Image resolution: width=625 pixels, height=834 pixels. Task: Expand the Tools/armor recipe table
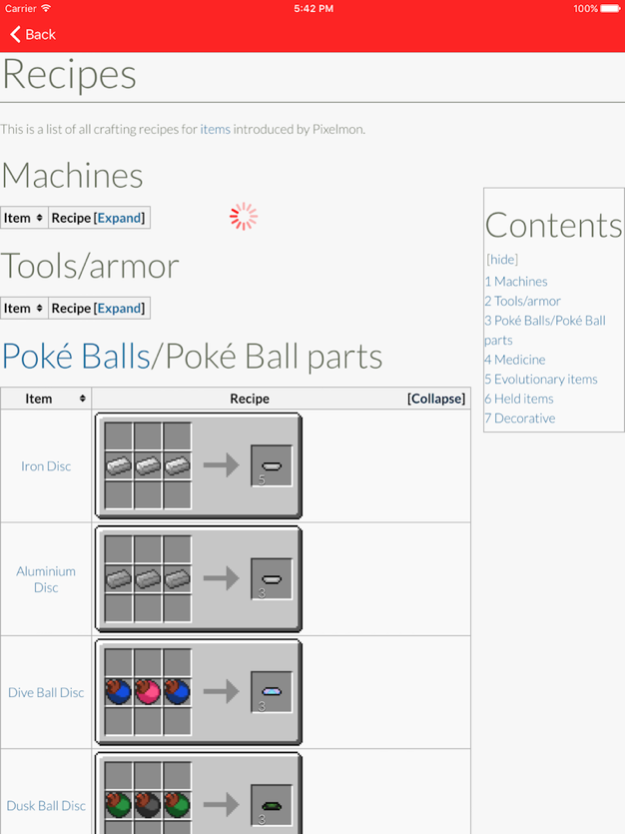click(120, 308)
